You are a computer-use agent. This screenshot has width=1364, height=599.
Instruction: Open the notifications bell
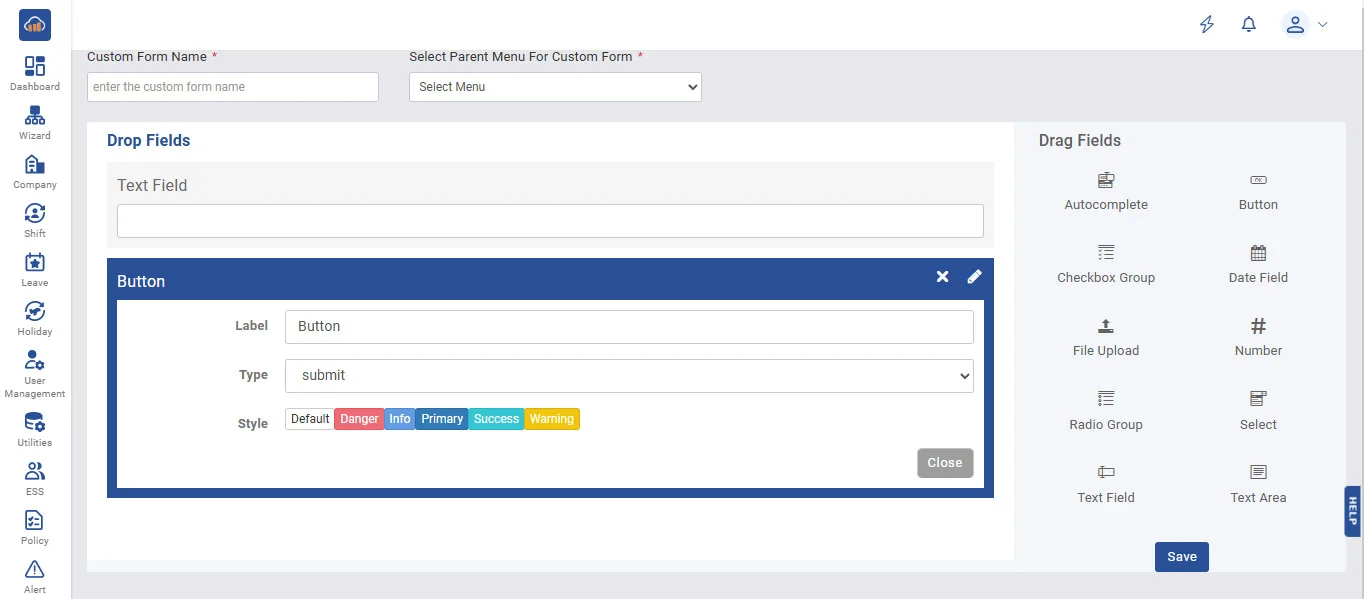pos(1248,25)
